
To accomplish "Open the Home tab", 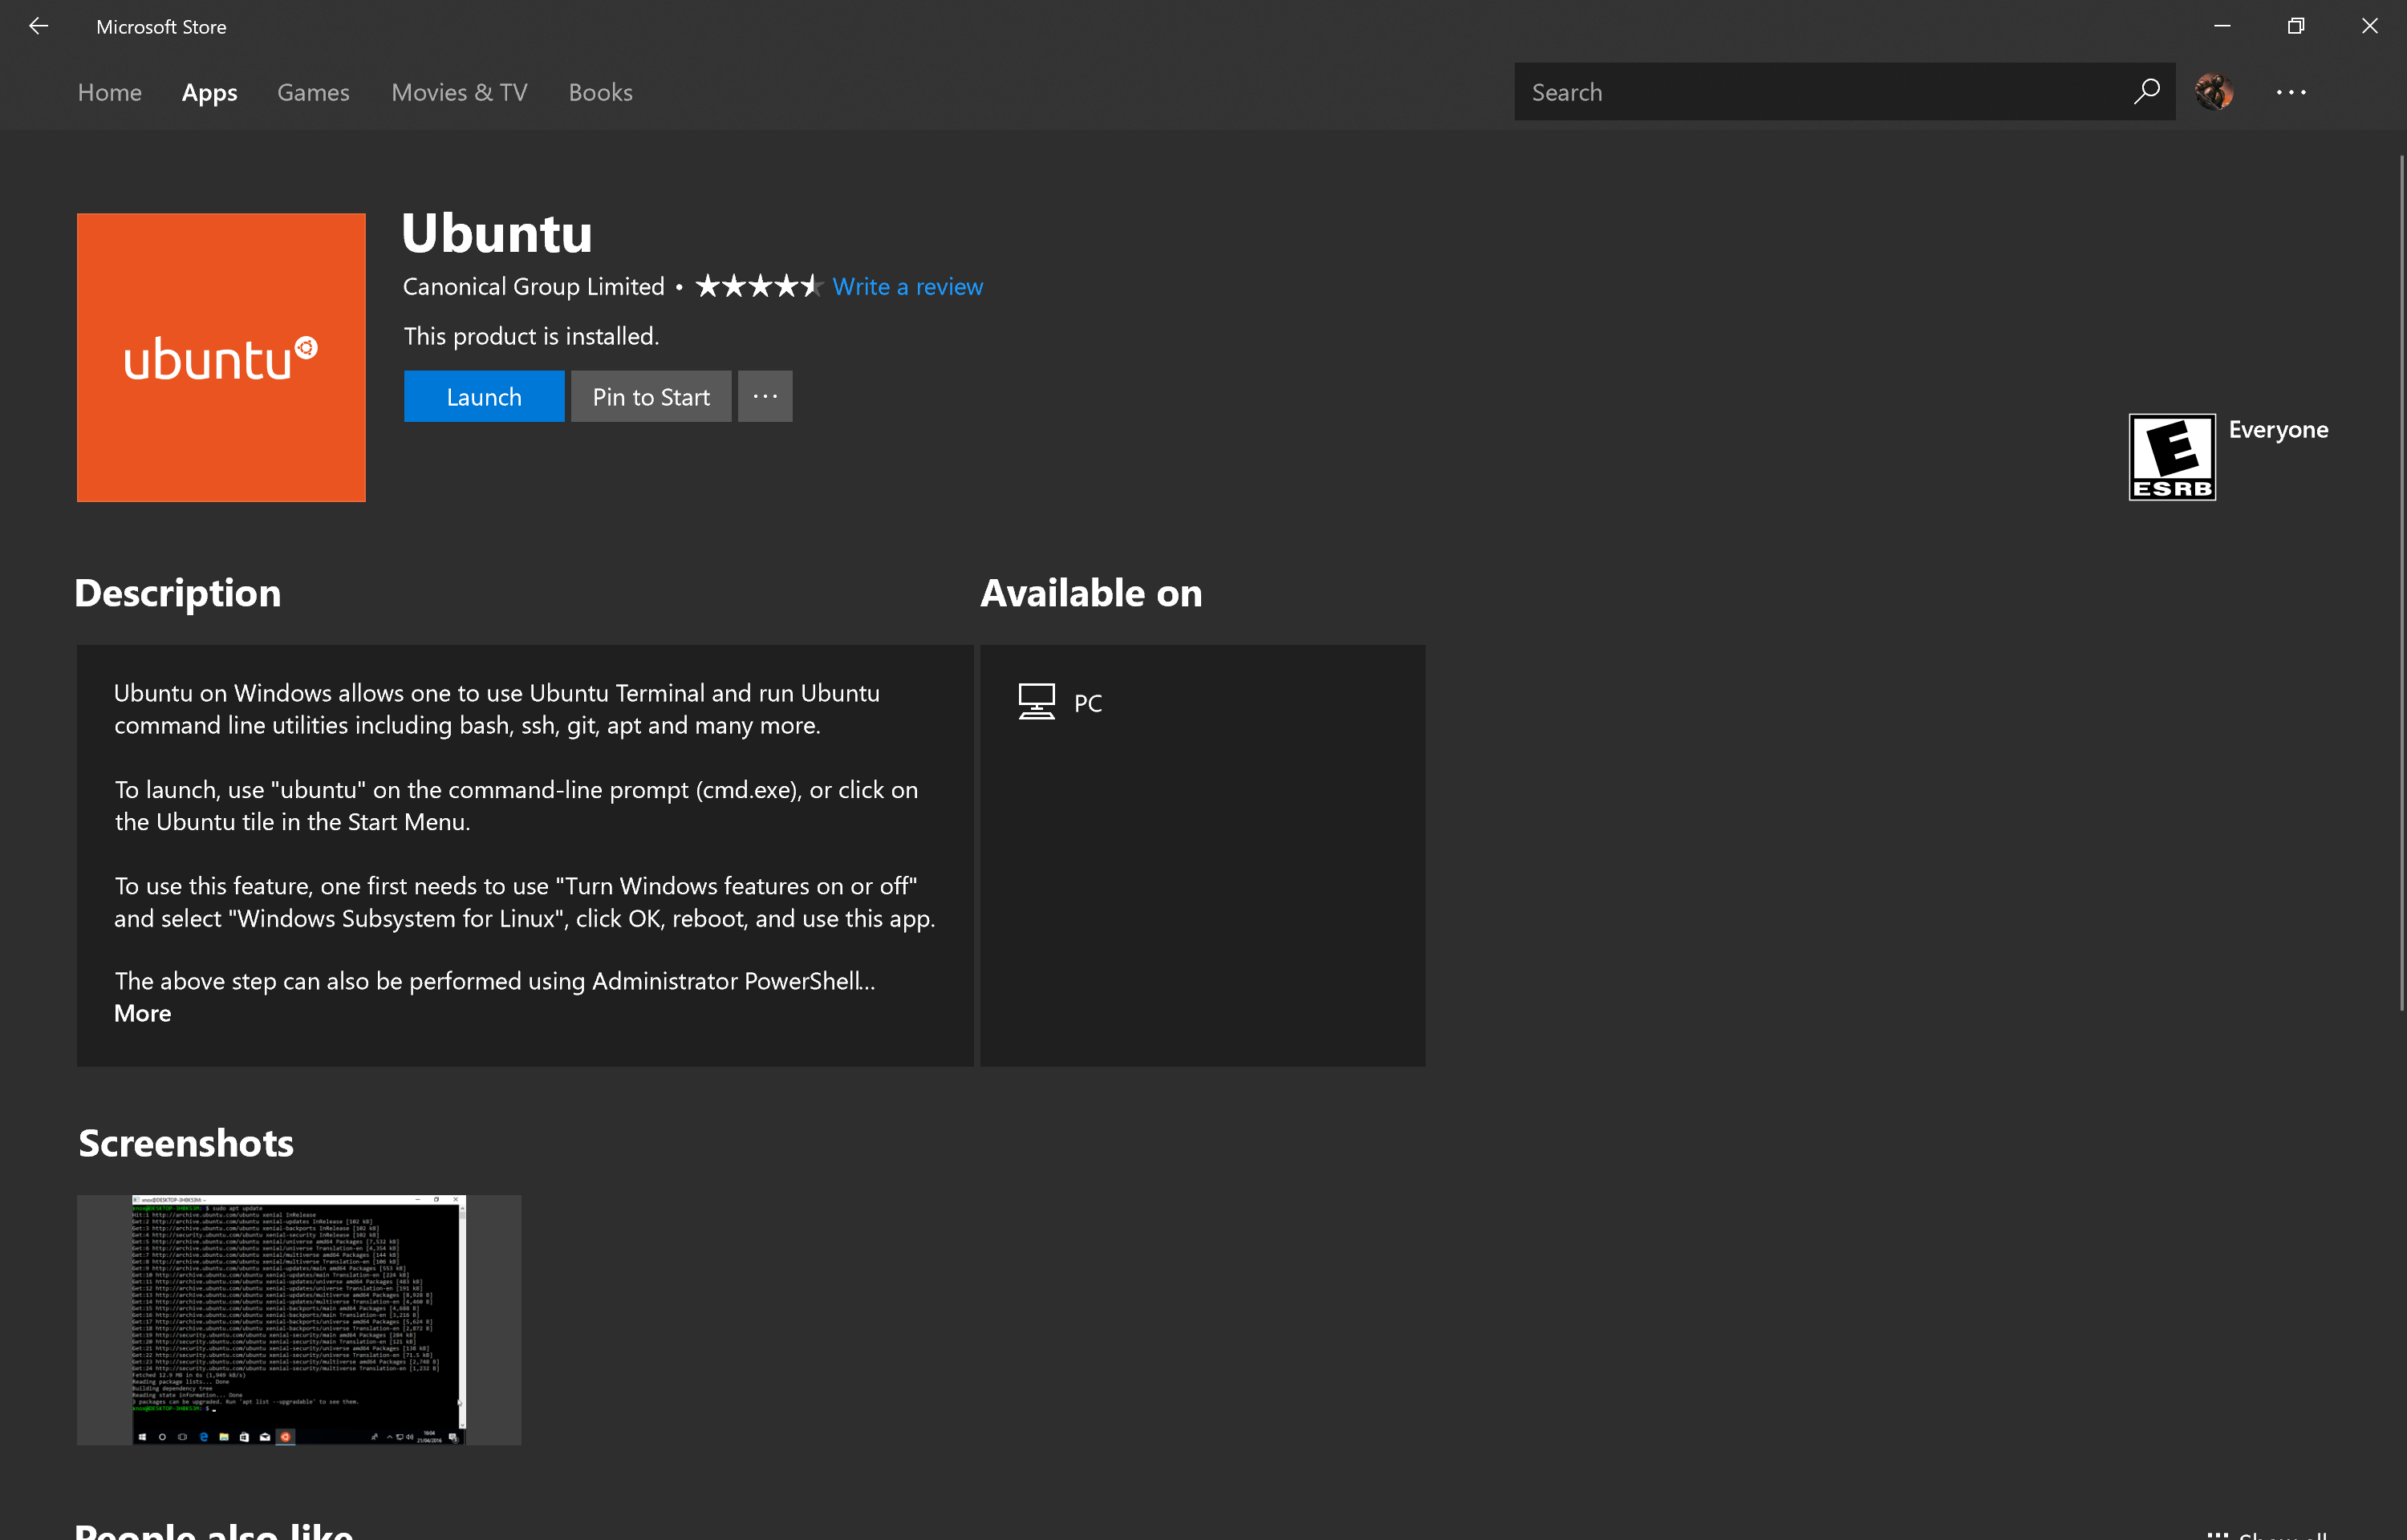I will click(110, 92).
